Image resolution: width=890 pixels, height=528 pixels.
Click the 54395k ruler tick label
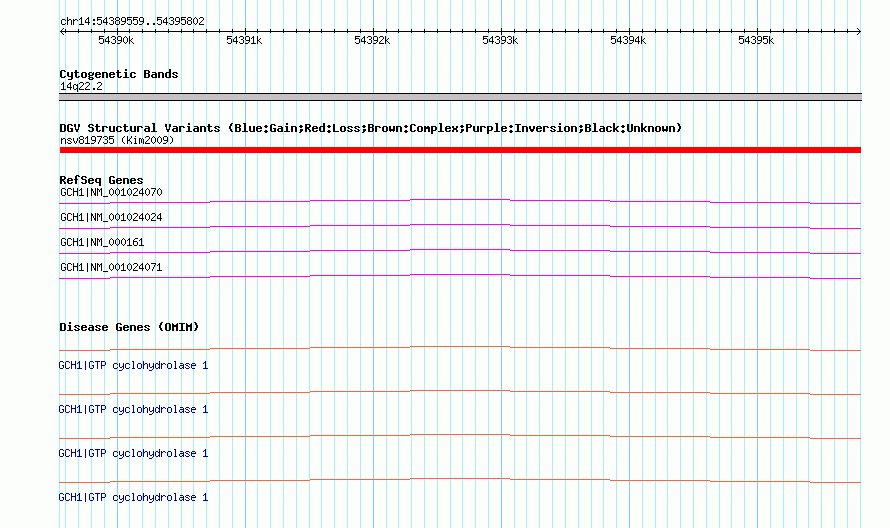pyautogui.click(x=756, y=40)
